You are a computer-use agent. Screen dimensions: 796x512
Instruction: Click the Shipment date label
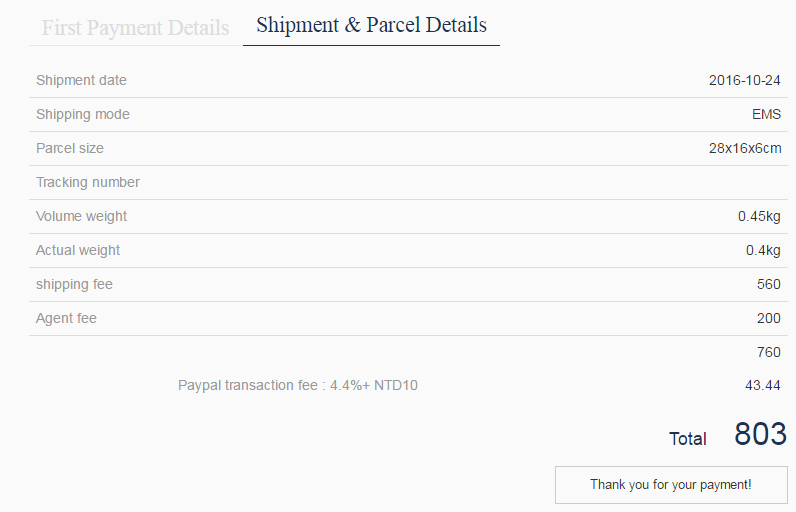(x=81, y=80)
